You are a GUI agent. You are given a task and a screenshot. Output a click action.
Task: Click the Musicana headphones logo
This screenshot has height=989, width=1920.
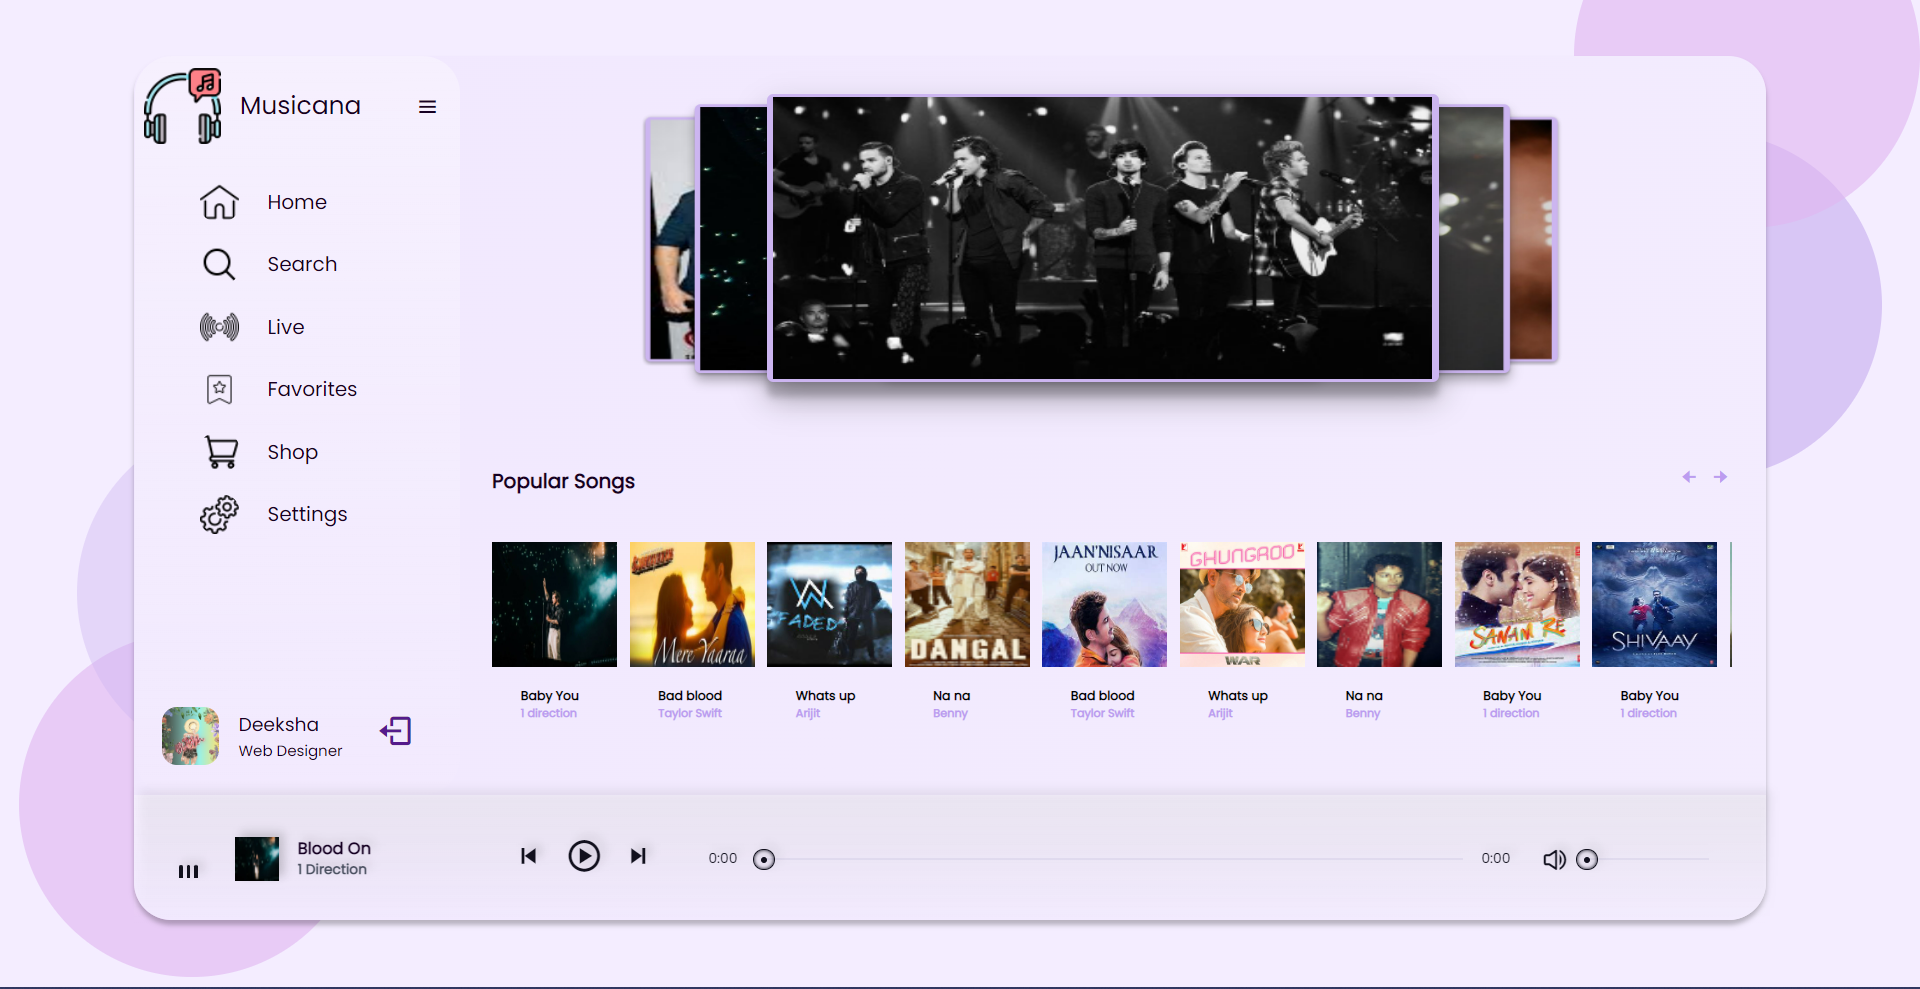point(184,104)
